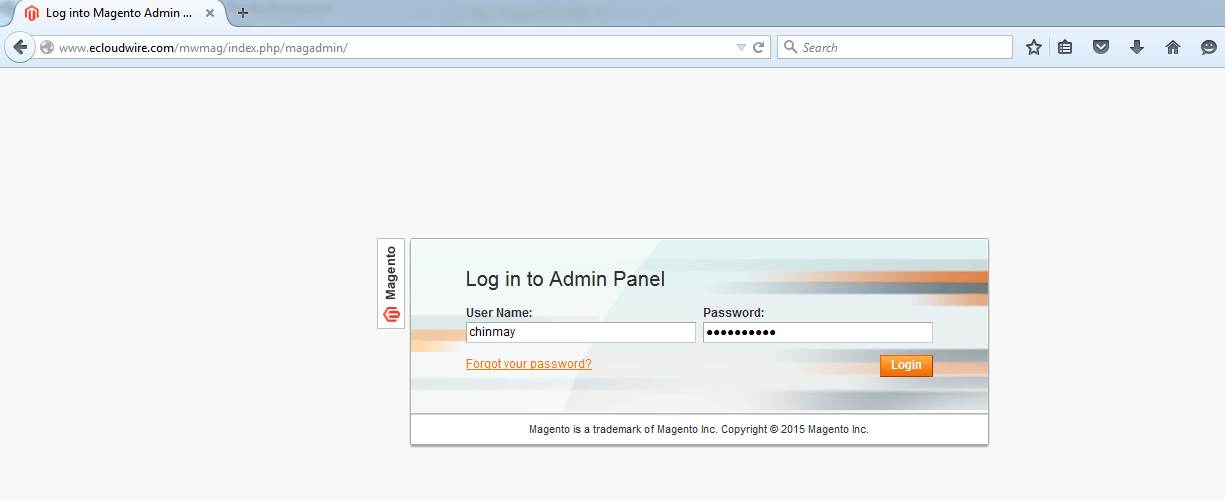Bookmark this page with the star icon

[x=1034, y=47]
